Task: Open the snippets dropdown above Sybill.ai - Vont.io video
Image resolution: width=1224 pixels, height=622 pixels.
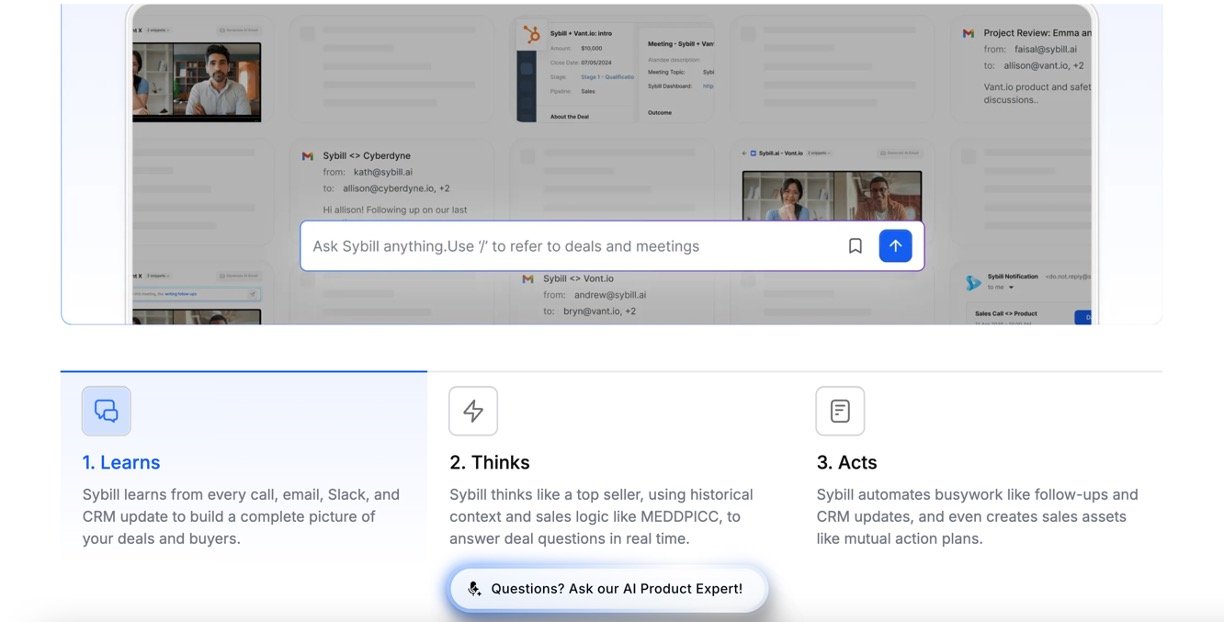Action: 818,153
